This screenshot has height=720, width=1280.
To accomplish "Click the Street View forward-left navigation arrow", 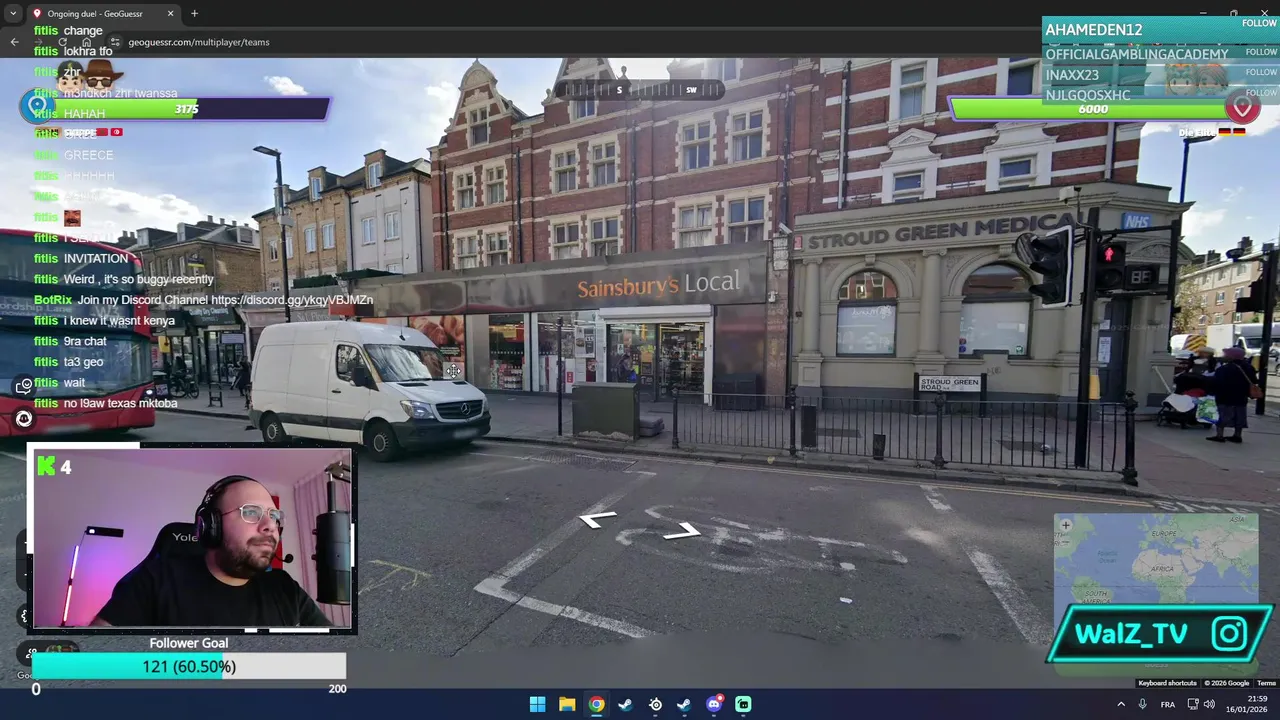I will point(598,519).
